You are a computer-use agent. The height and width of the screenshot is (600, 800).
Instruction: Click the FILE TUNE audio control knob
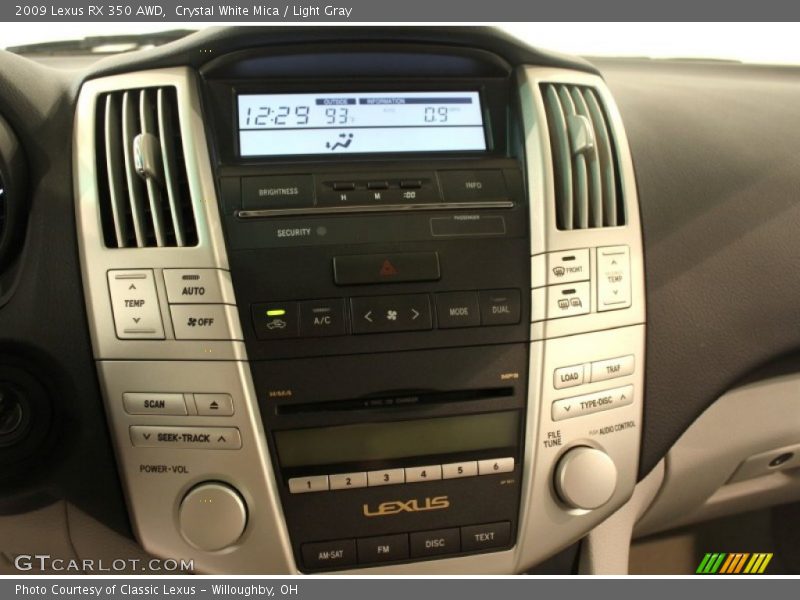click(585, 478)
